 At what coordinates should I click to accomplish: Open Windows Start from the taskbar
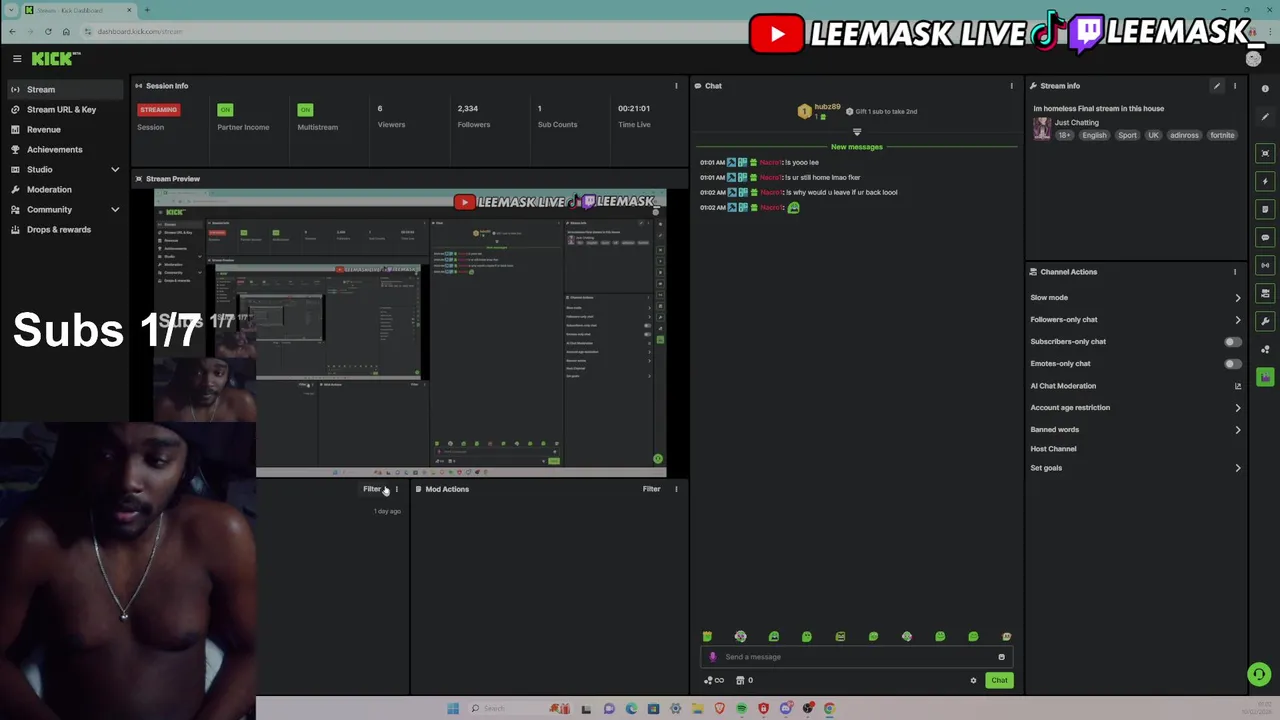[x=453, y=708]
